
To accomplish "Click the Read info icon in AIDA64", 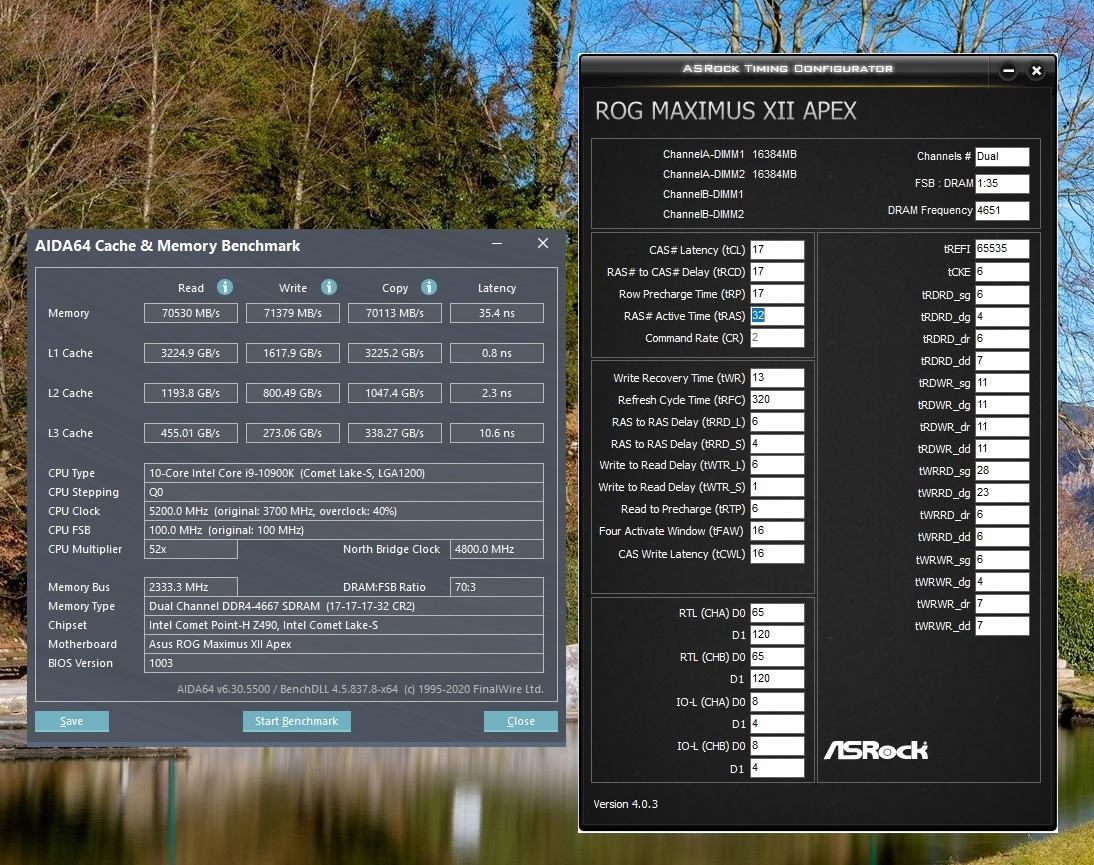I will (x=225, y=287).
